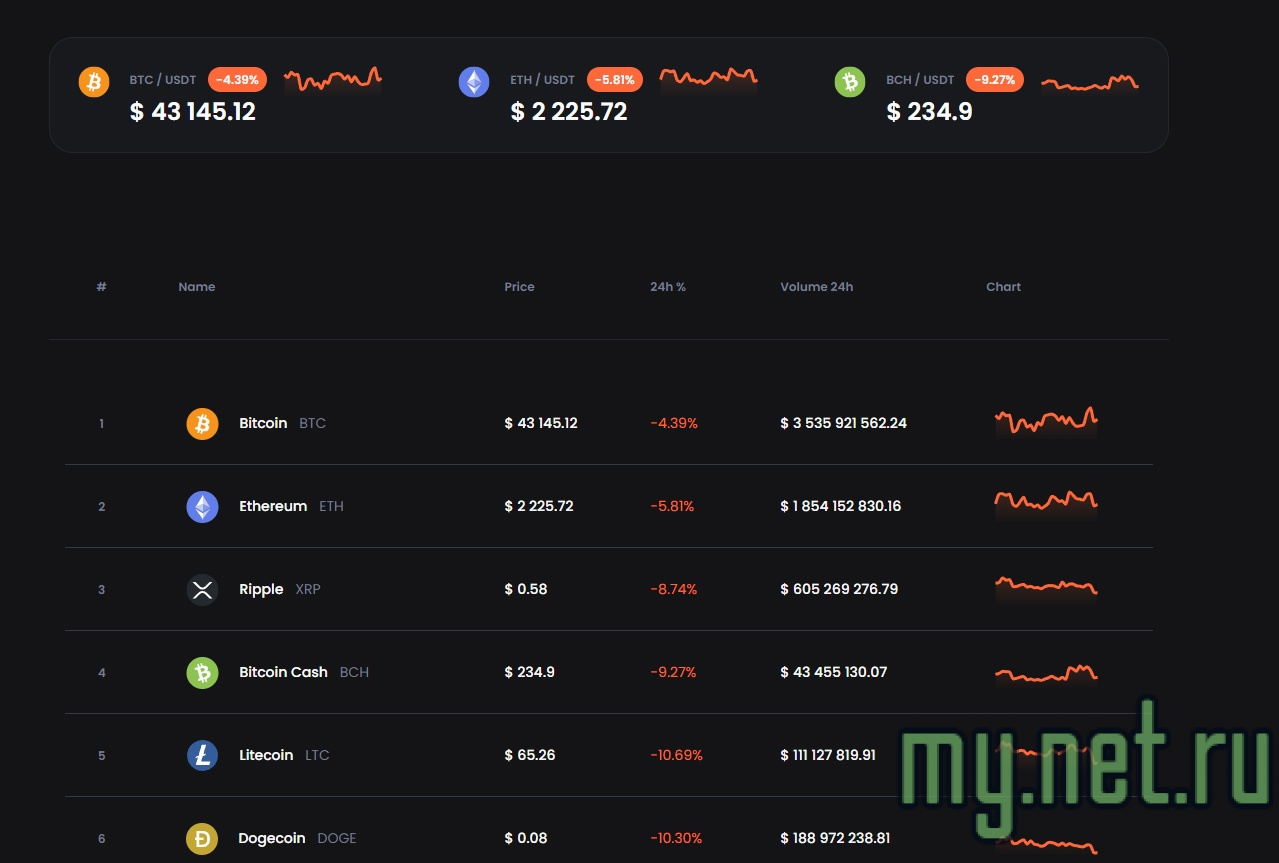Open the Ripple sparkline chart in the table row
The width and height of the screenshot is (1279, 863).
click(1046, 587)
